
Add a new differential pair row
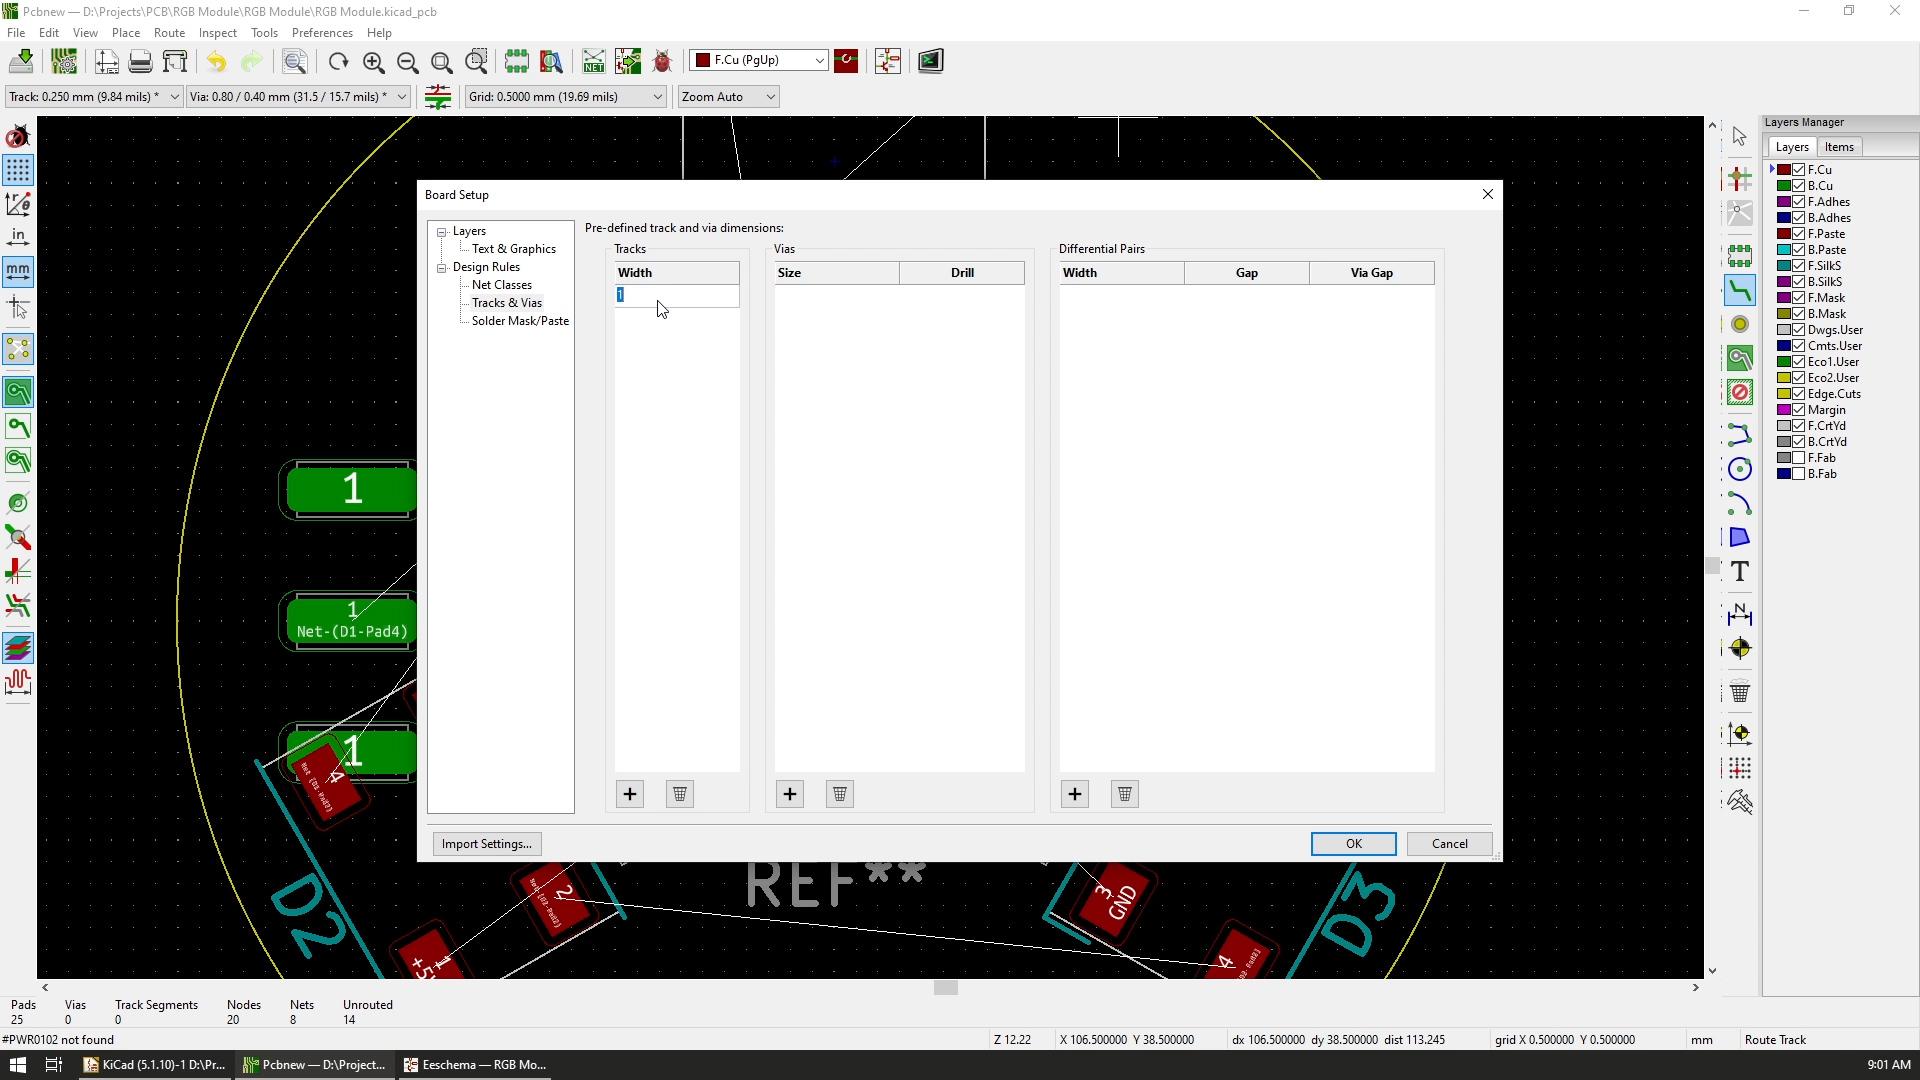[1075, 794]
